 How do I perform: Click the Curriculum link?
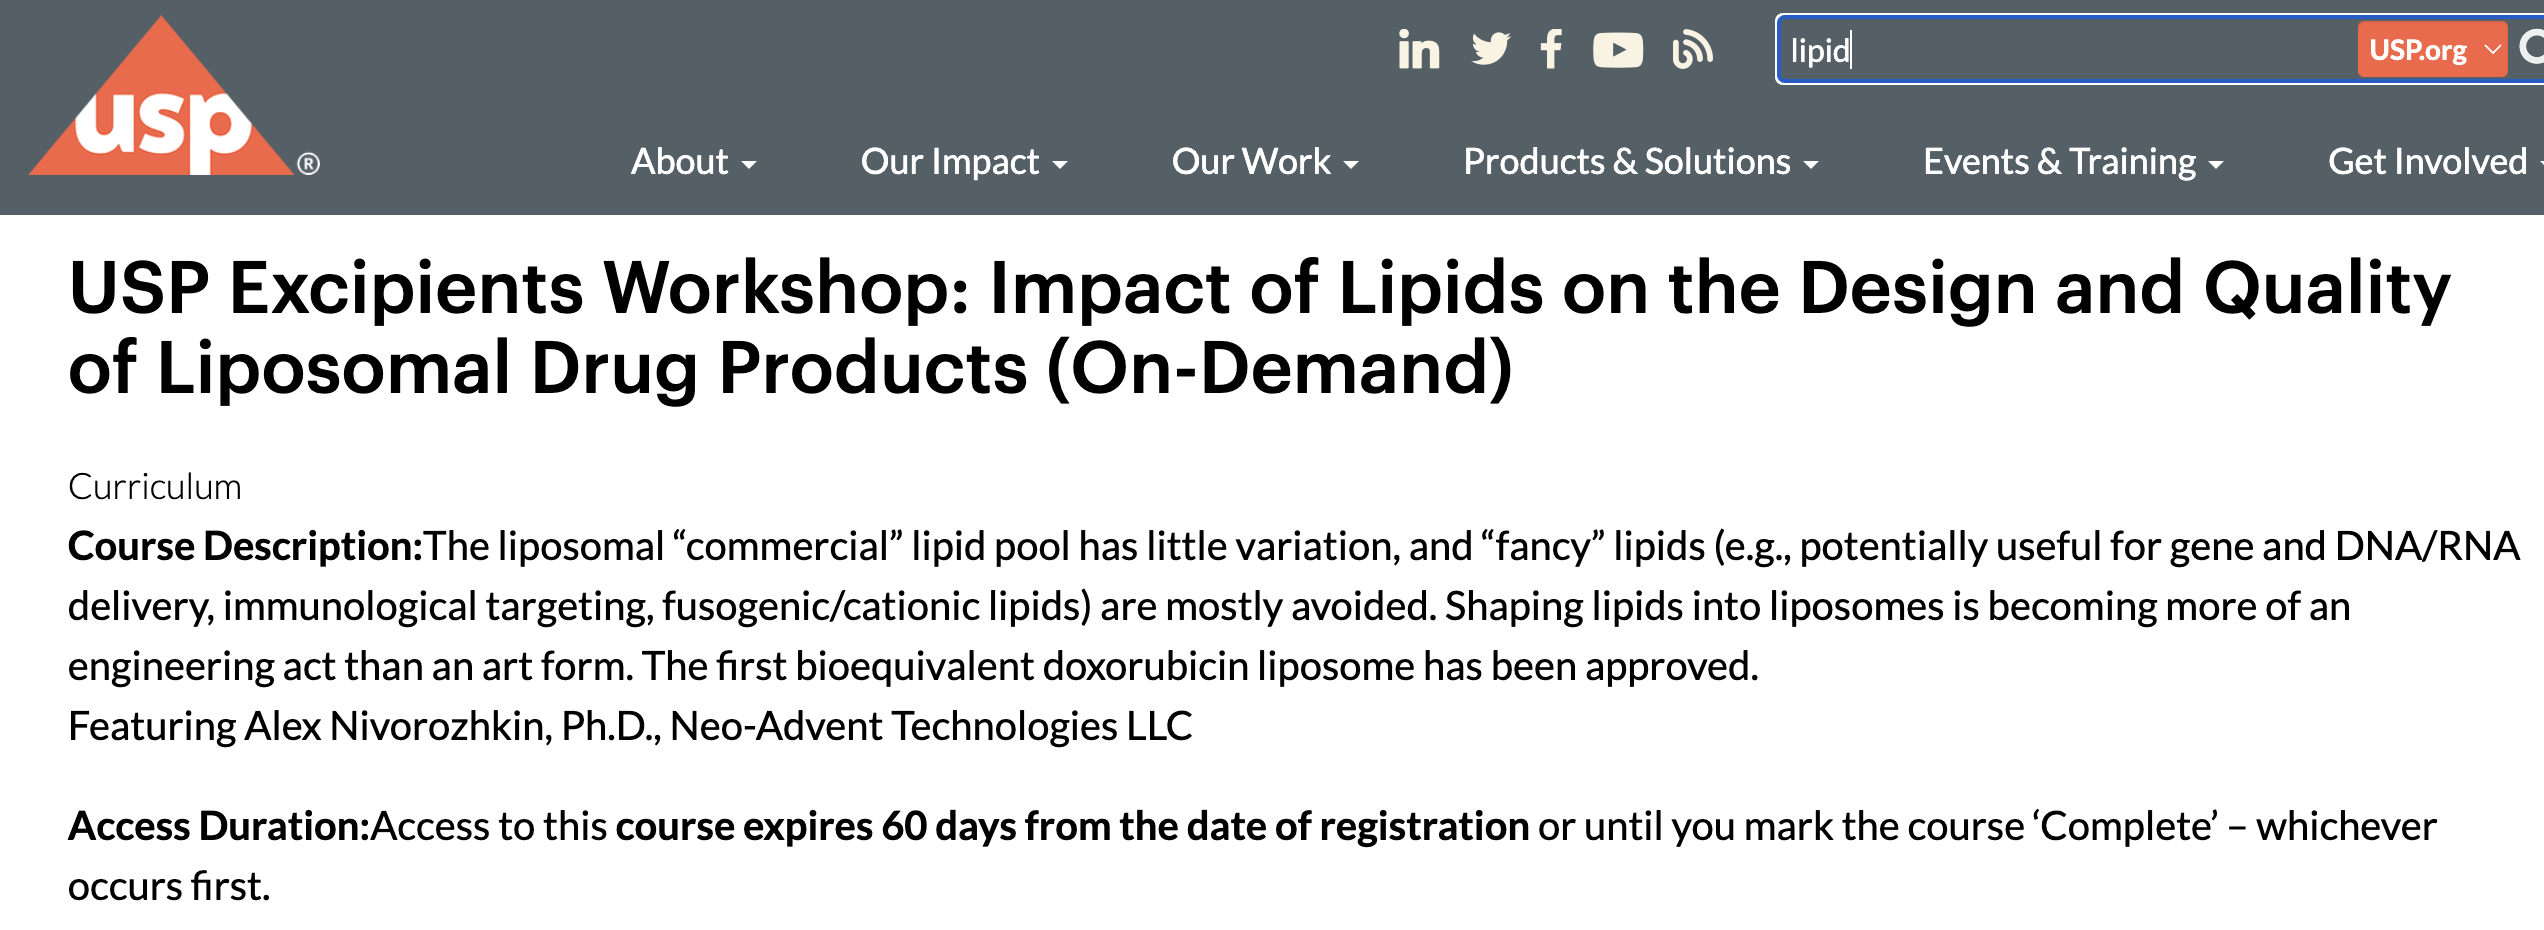pyautogui.click(x=155, y=487)
